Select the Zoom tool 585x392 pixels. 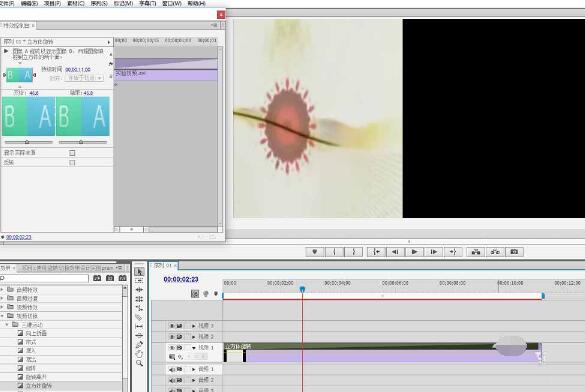point(139,363)
